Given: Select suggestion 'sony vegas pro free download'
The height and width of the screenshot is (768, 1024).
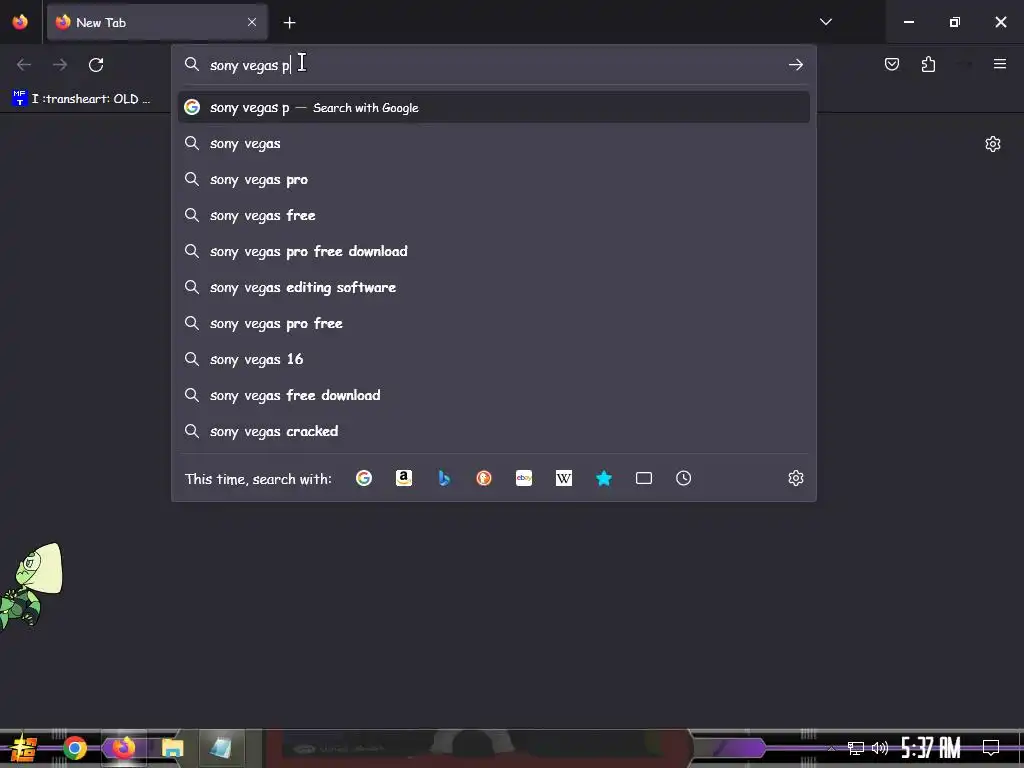Looking at the screenshot, I should click(494, 251).
